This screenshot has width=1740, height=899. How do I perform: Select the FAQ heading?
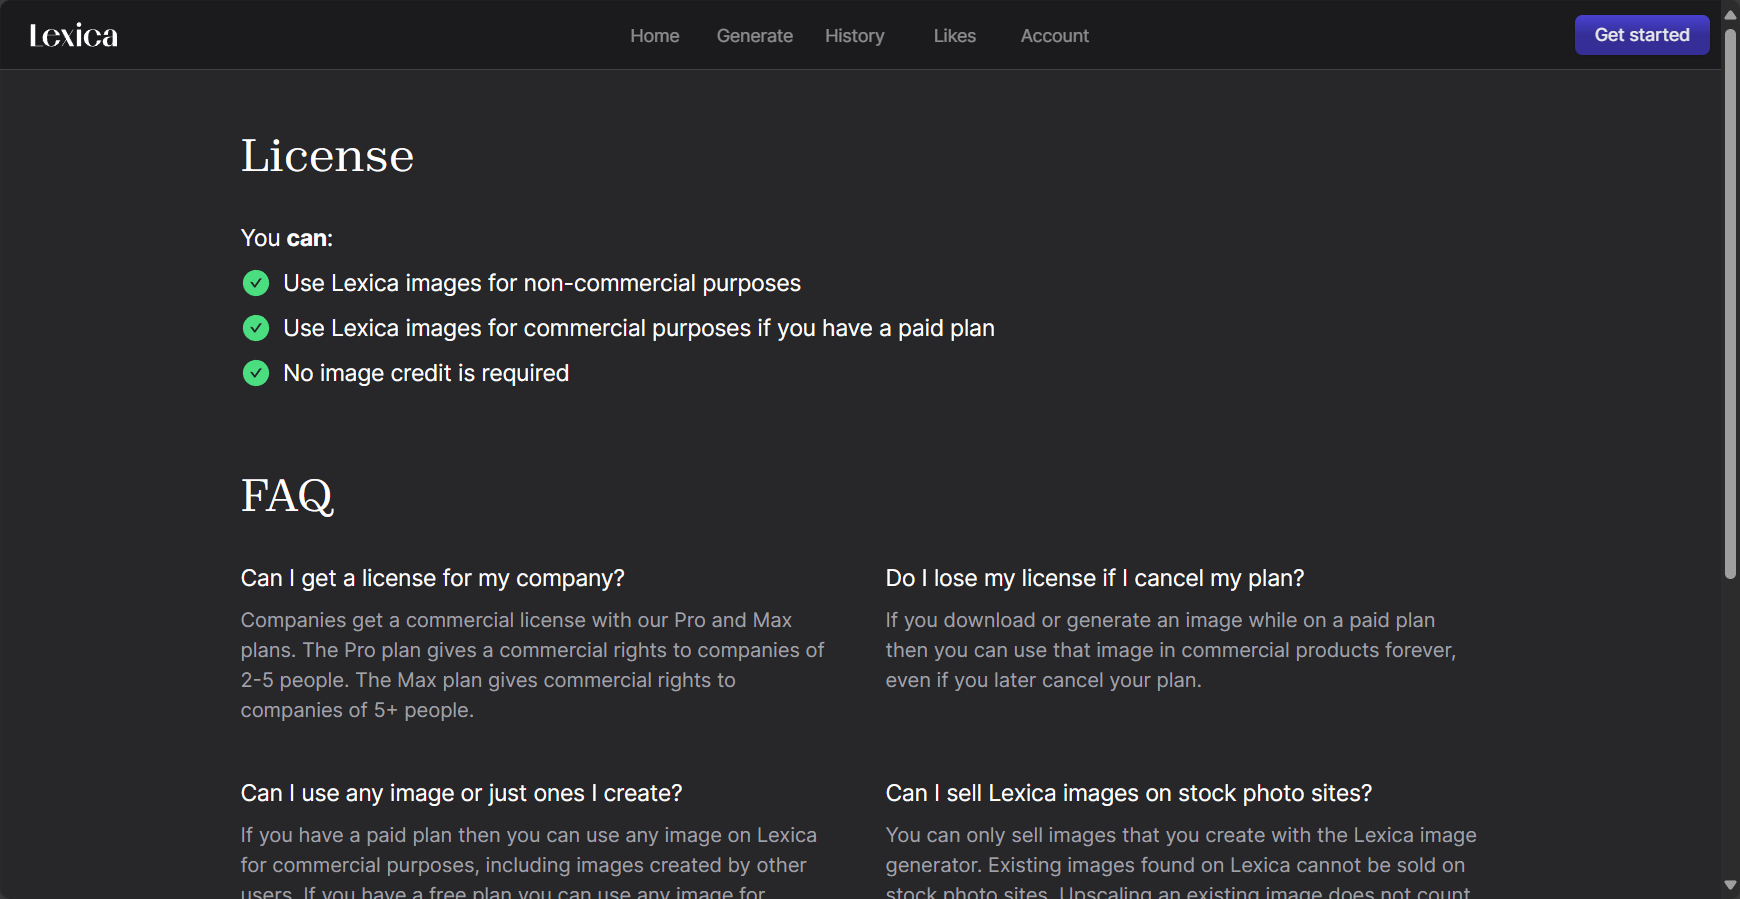point(287,496)
